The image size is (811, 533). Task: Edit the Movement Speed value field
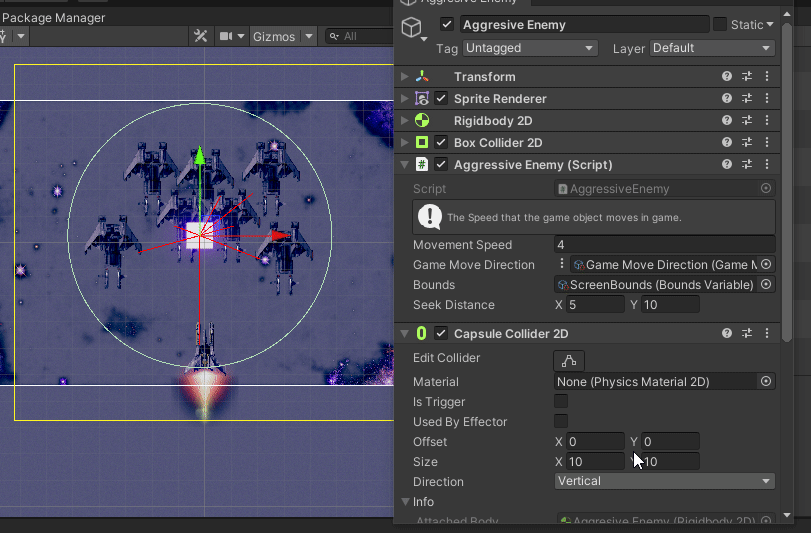click(665, 245)
